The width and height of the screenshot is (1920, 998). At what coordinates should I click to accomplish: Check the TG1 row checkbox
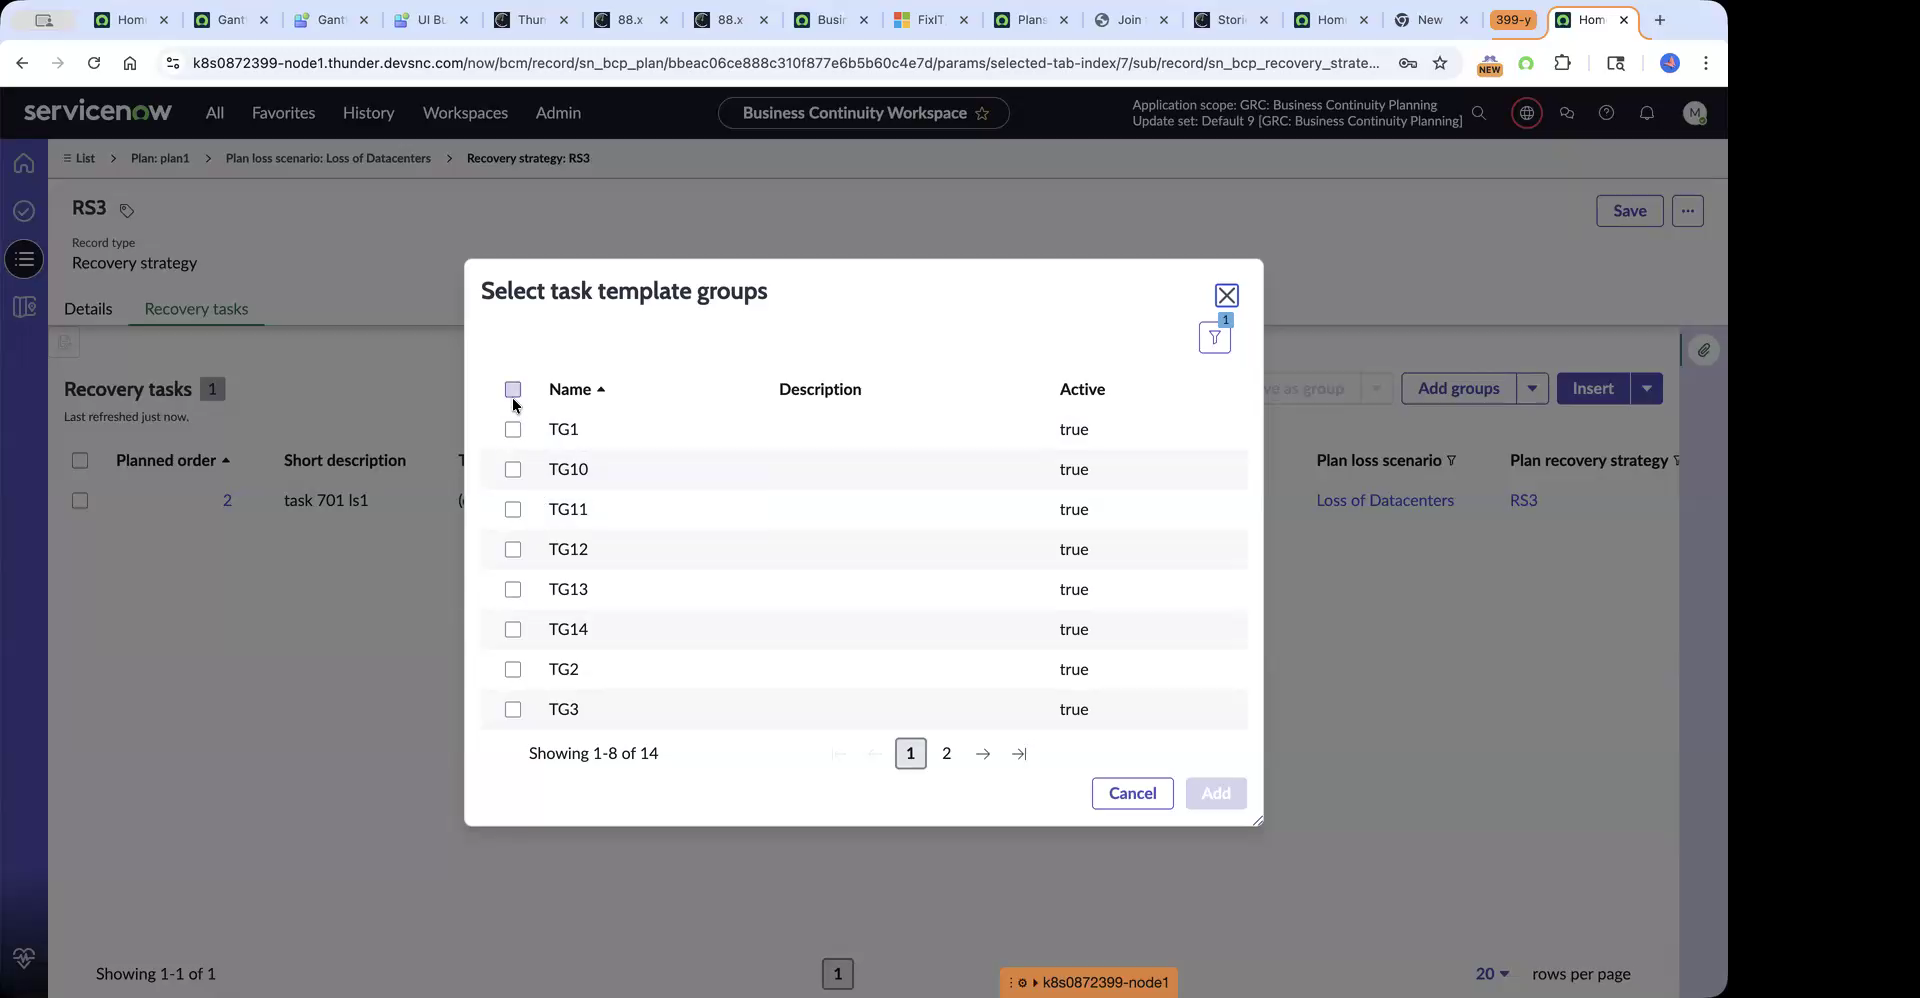513,429
